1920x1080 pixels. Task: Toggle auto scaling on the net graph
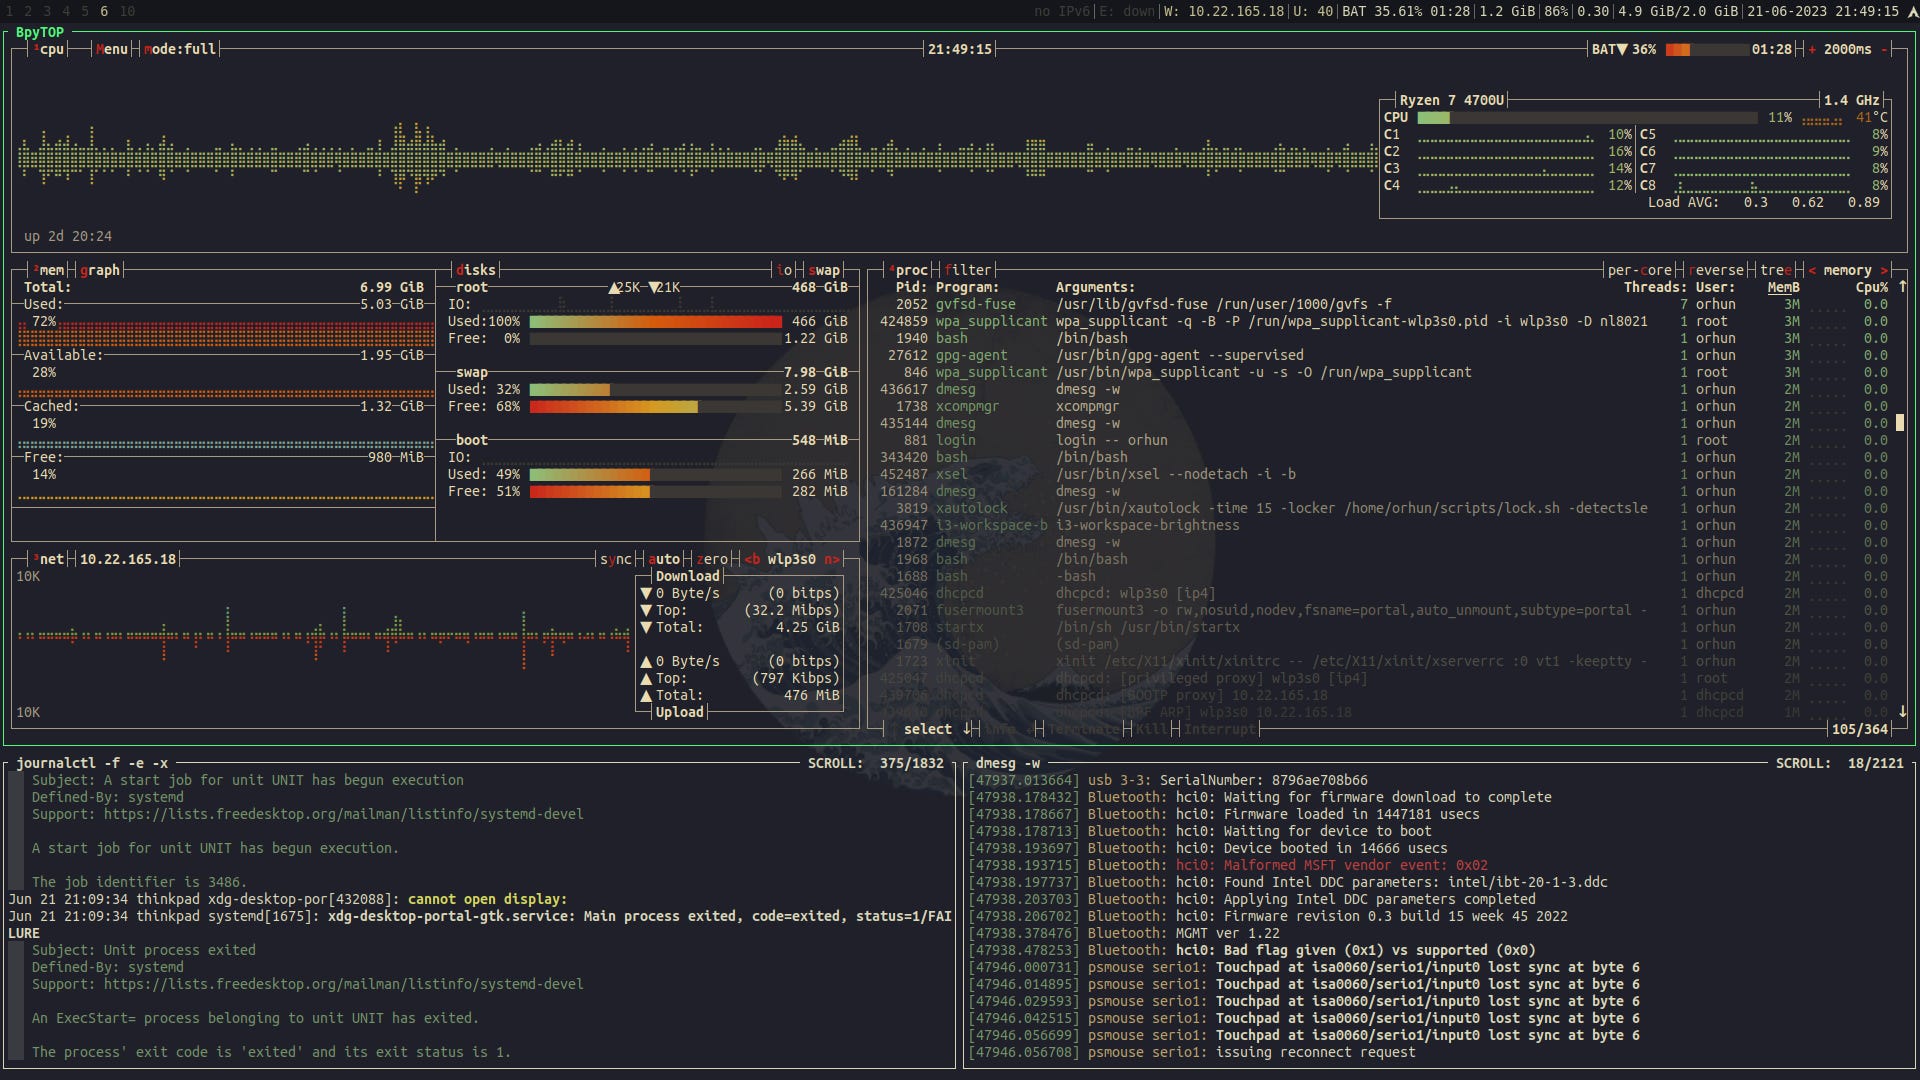pos(664,559)
